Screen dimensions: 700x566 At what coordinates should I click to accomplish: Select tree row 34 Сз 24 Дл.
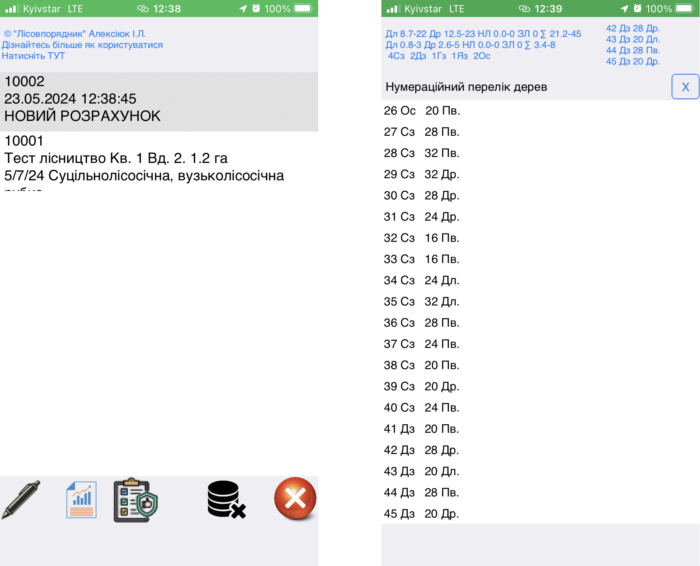pyautogui.click(x=422, y=280)
